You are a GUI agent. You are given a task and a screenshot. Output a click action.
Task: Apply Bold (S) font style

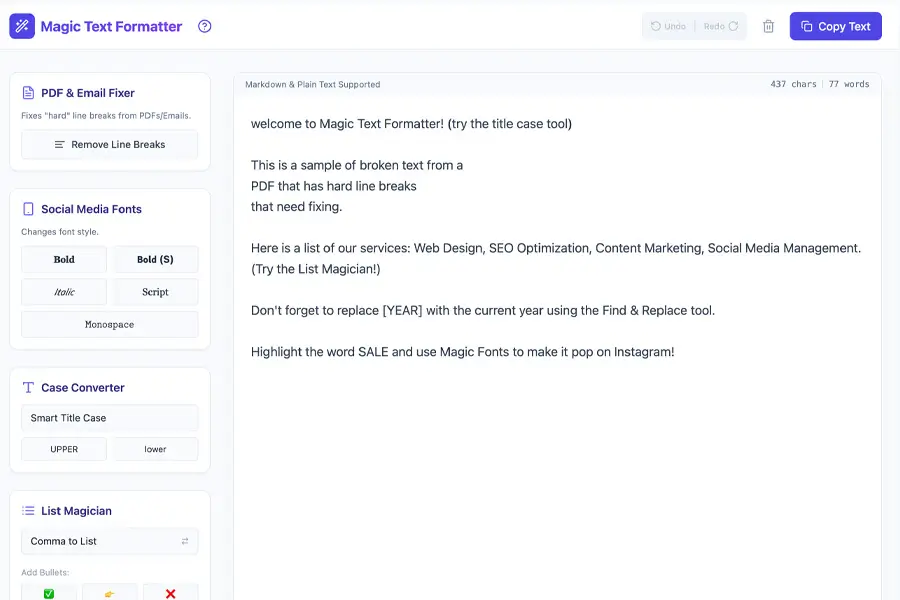pos(155,259)
